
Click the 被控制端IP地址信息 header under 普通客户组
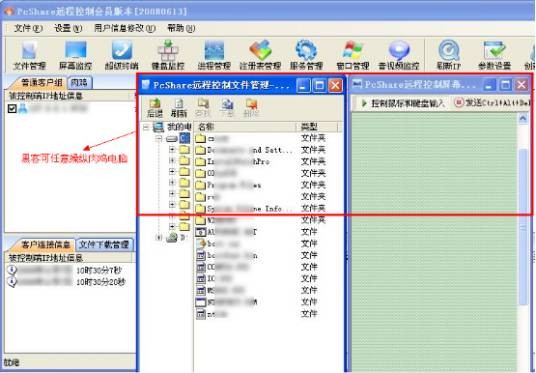pos(68,96)
